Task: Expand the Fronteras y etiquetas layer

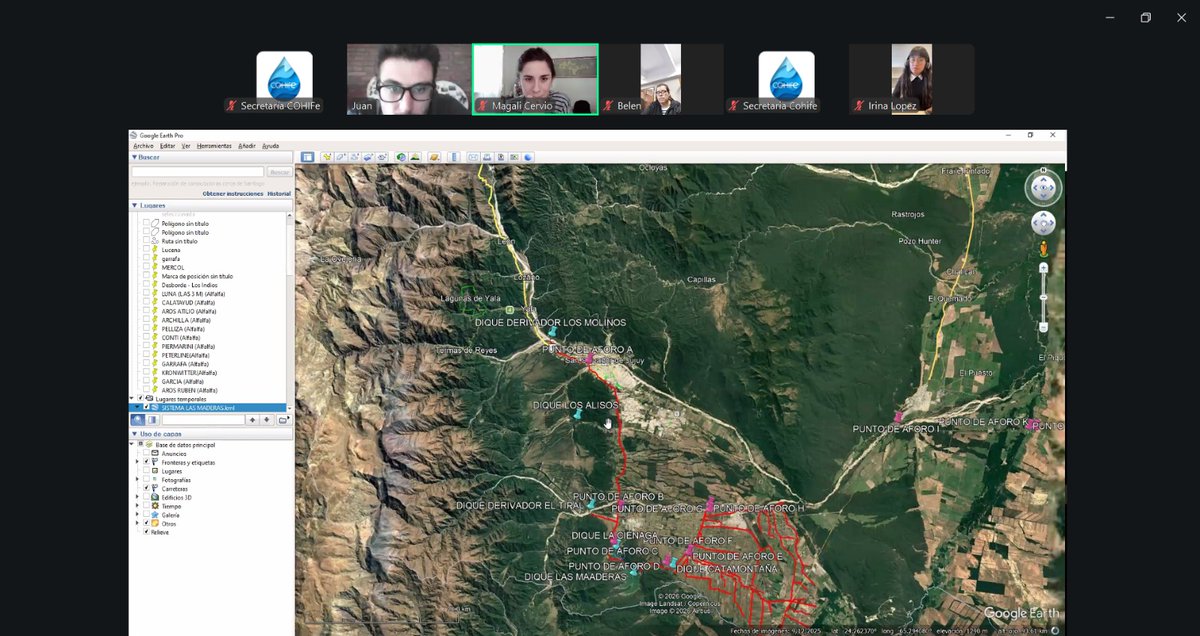Action: coord(137,462)
